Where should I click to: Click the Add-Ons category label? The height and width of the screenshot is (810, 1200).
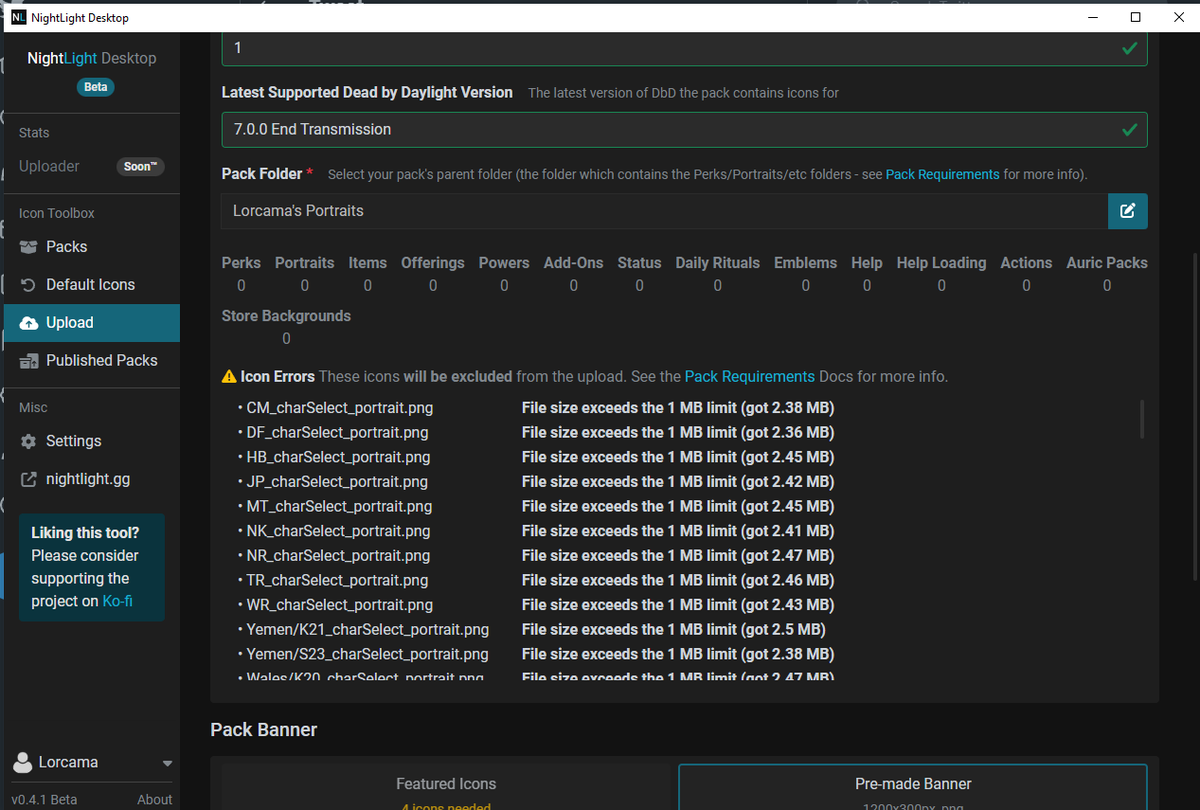coord(573,263)
